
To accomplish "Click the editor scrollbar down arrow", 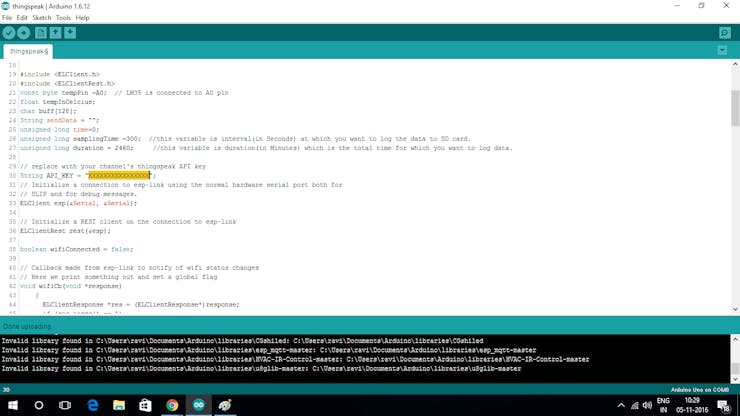I will [735, 309].
